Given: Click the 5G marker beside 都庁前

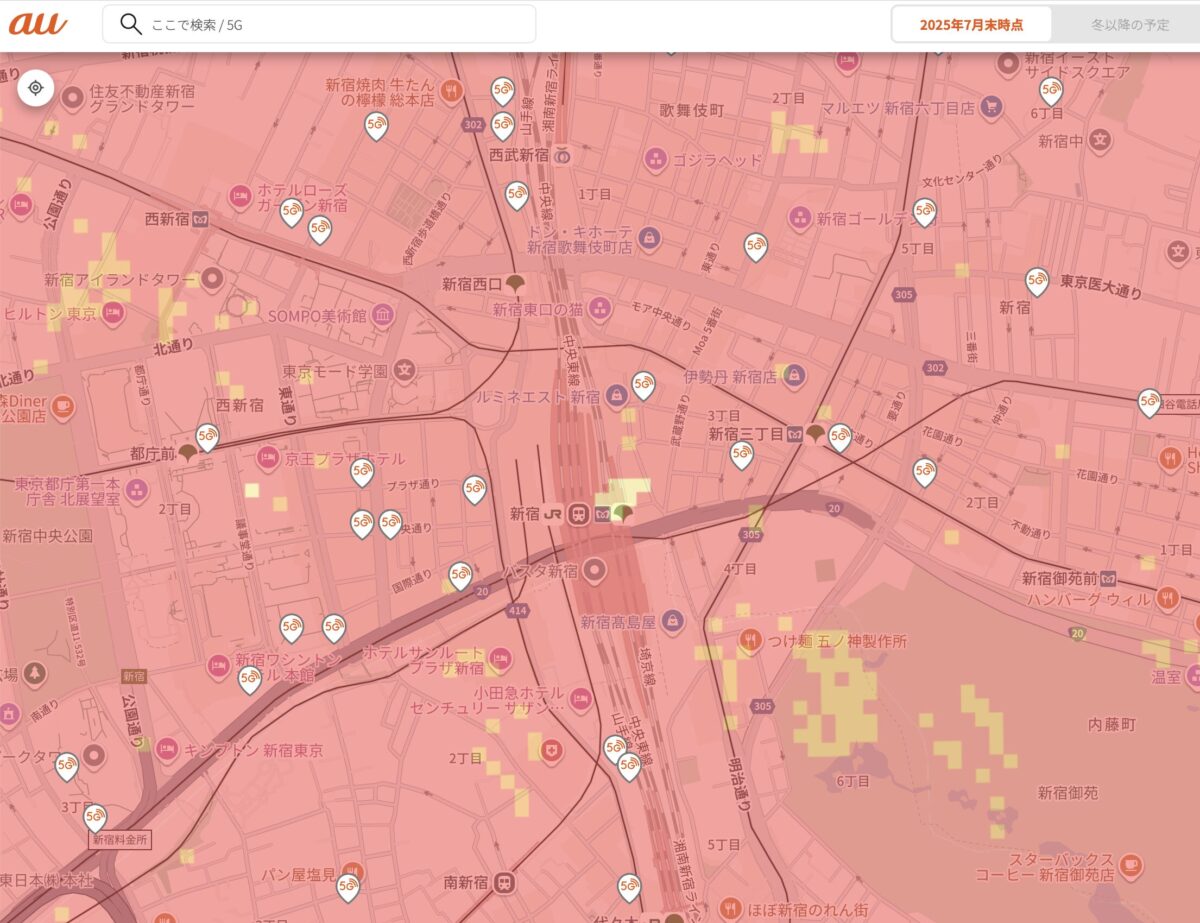Looking at the screenshot, I should [207, 437].
